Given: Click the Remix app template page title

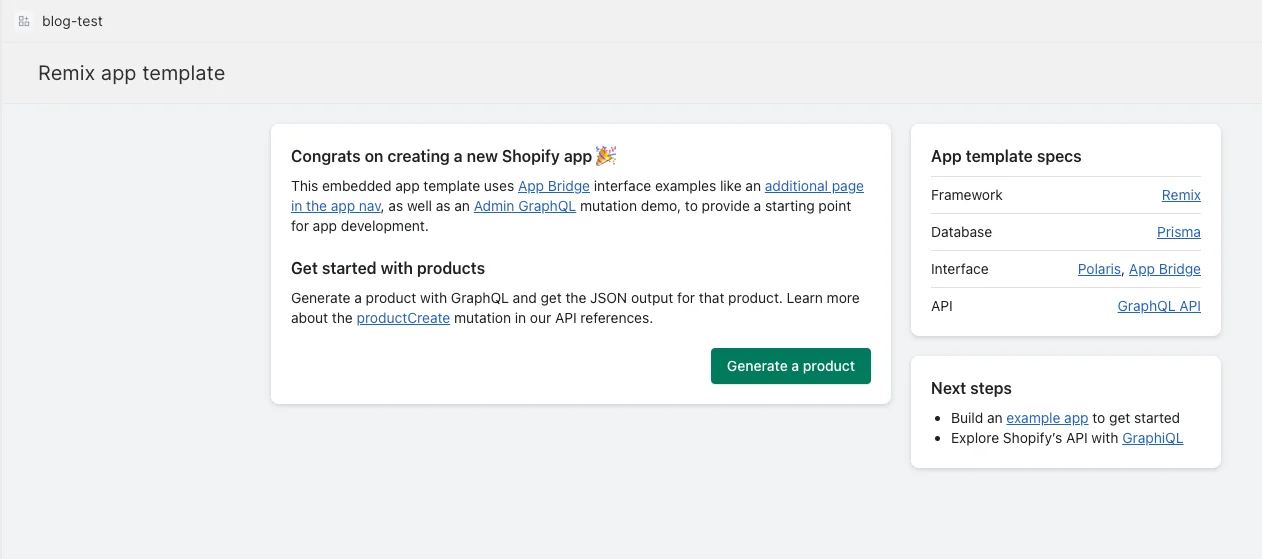Looking at the screenshot, I should 131,73.
